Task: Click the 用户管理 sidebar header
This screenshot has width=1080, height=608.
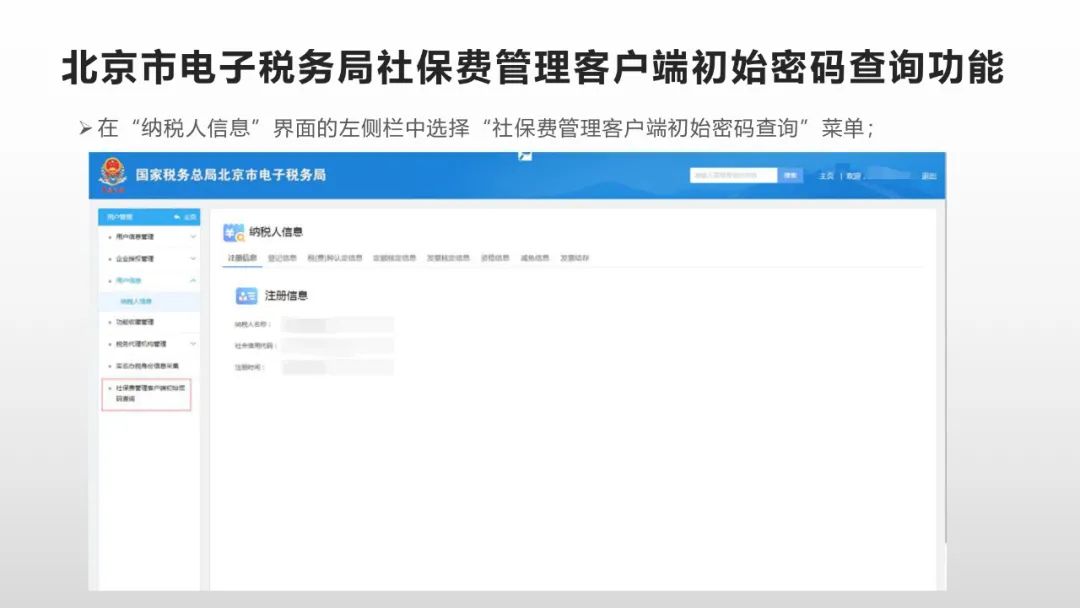Action: [149, 217]
